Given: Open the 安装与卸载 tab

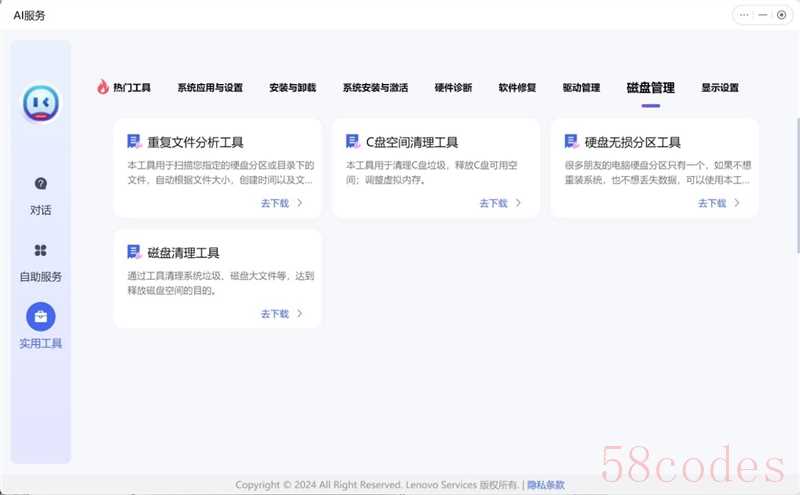Looking at the screenshot, I should pos(292,88).
